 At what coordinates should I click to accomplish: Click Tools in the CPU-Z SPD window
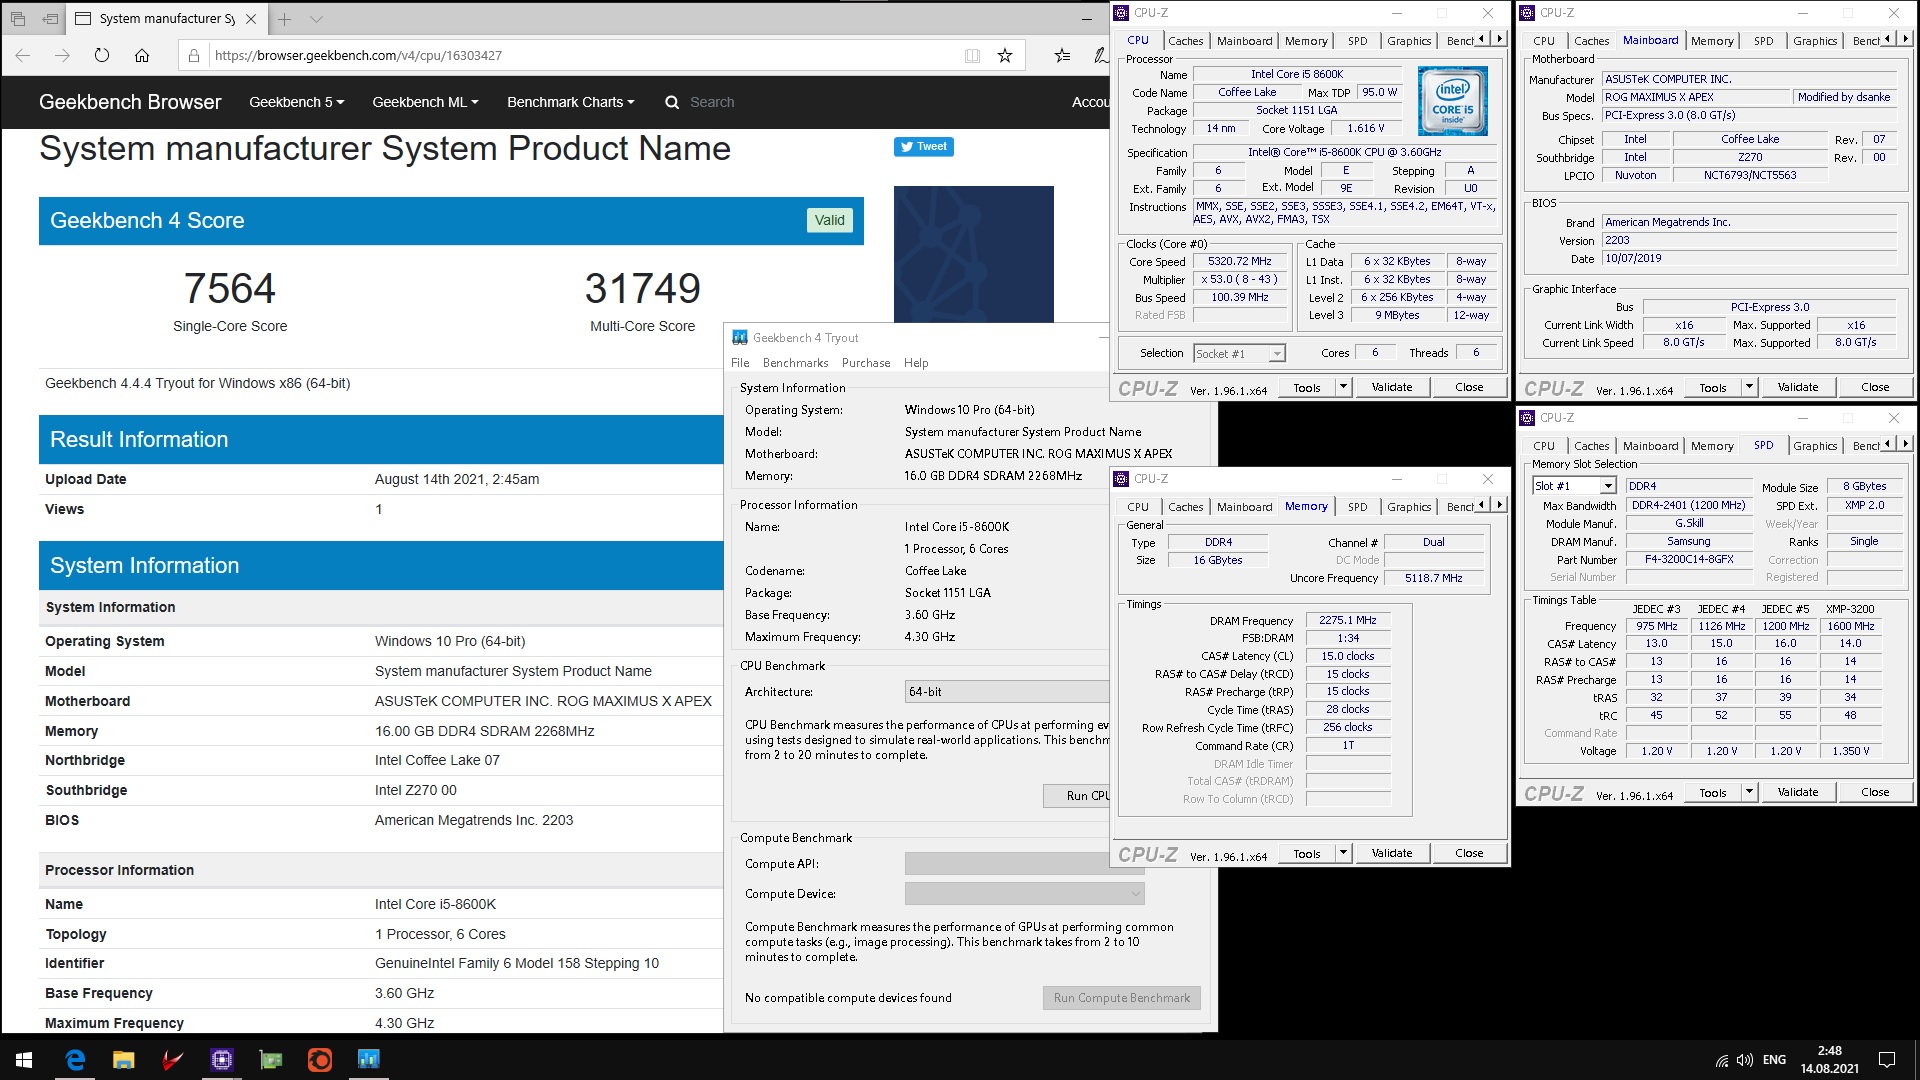tap(1713, 792)
